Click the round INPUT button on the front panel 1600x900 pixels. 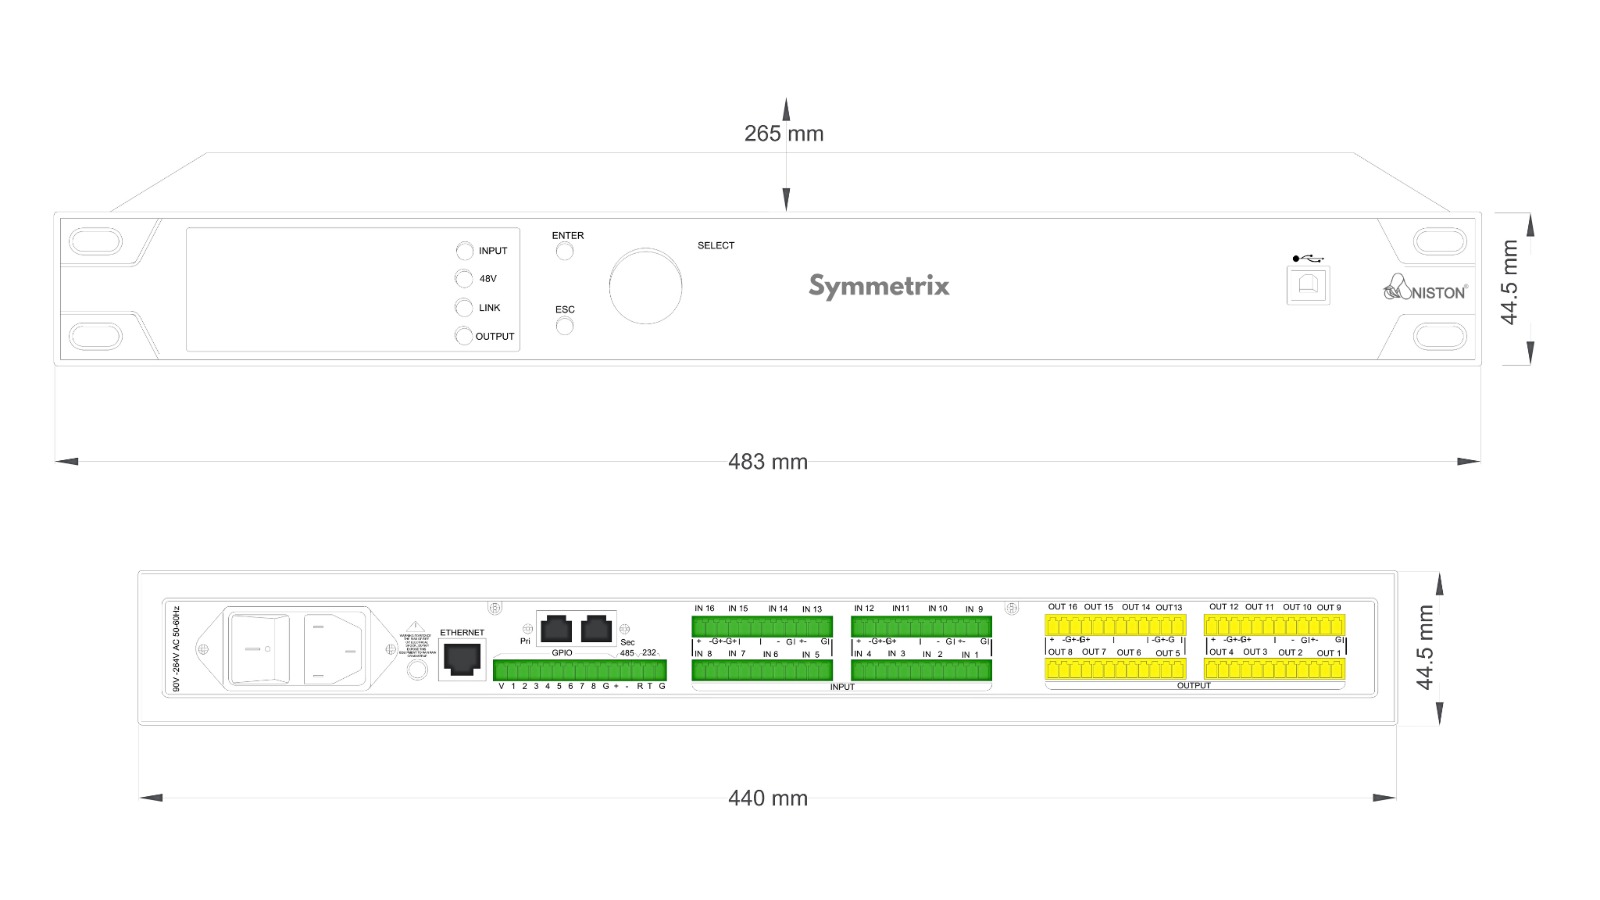click(464, 251)
